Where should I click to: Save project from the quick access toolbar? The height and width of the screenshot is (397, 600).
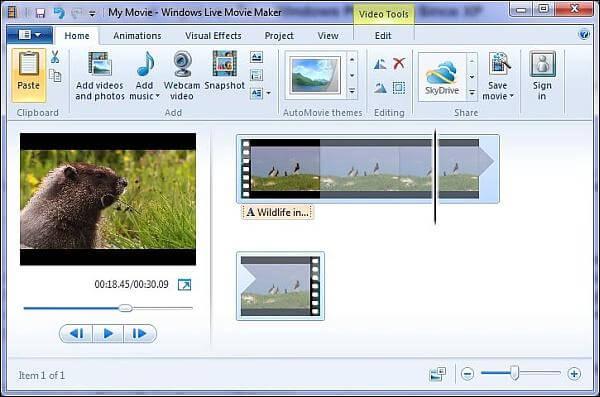(x=40, y=13)
